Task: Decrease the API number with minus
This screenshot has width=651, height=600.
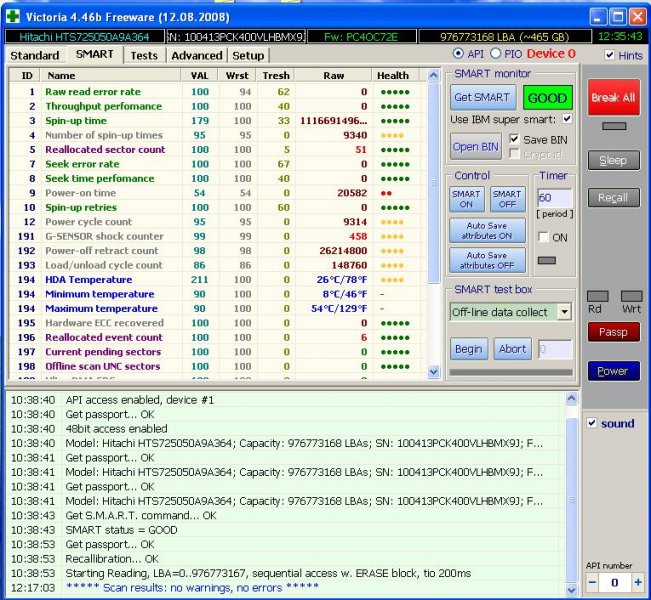Action: (x=591, y=582)
